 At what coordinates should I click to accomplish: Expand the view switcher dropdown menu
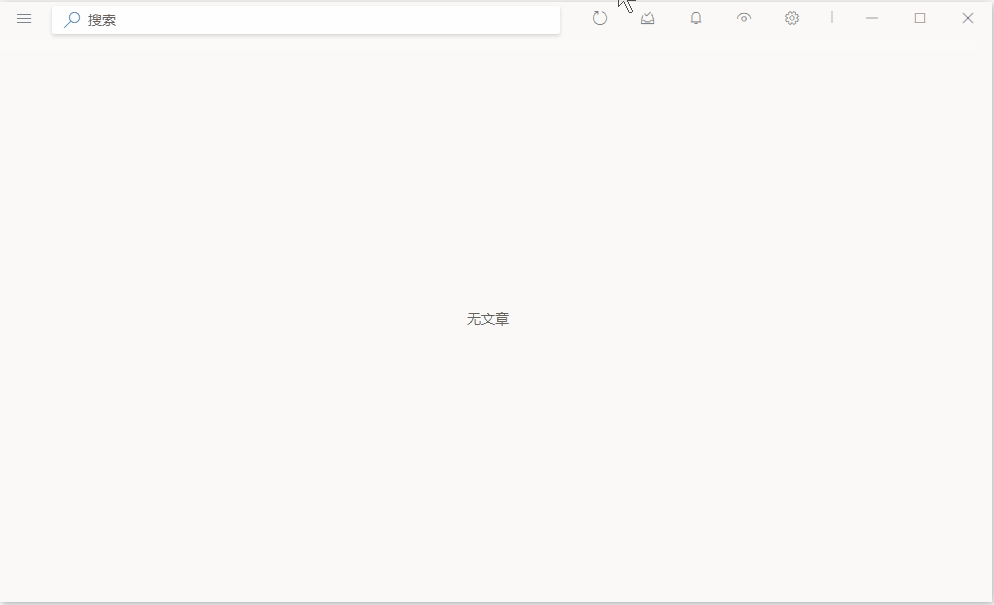[x=744, y=18]
